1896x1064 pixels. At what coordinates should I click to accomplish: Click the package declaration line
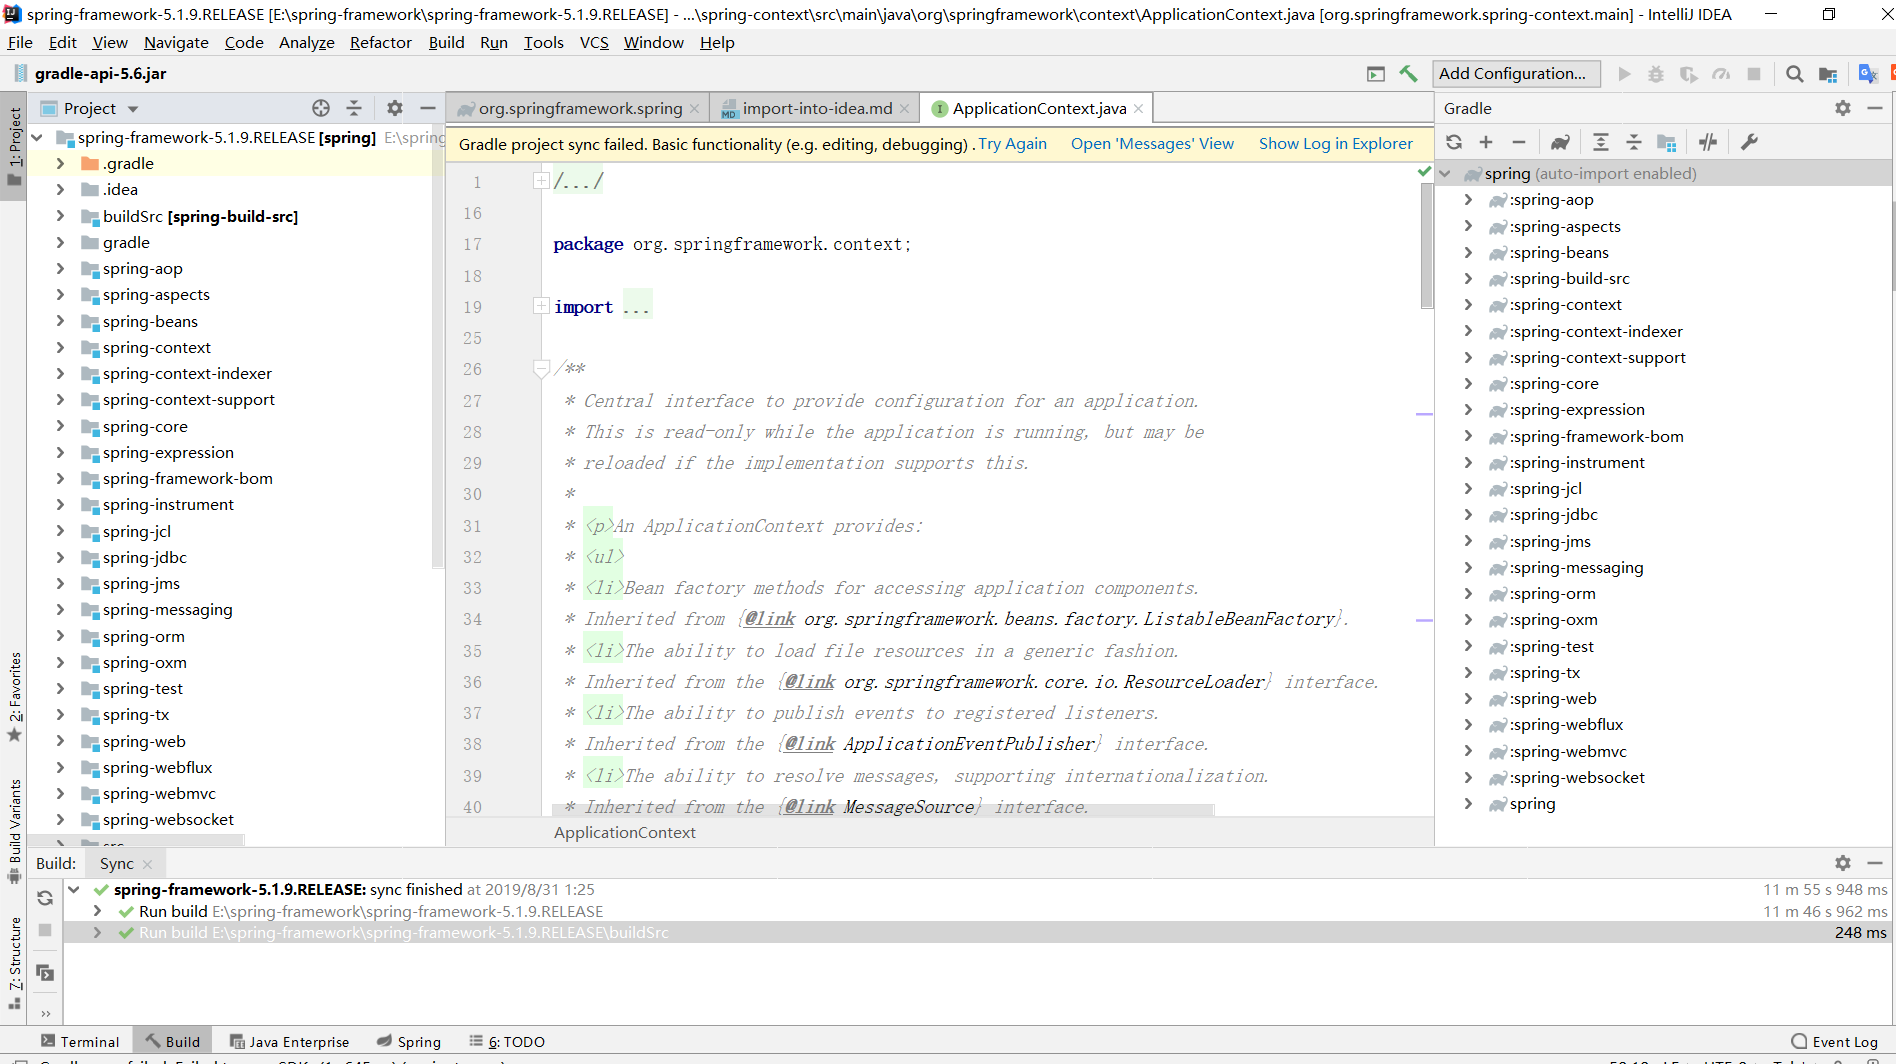(732, 244)
